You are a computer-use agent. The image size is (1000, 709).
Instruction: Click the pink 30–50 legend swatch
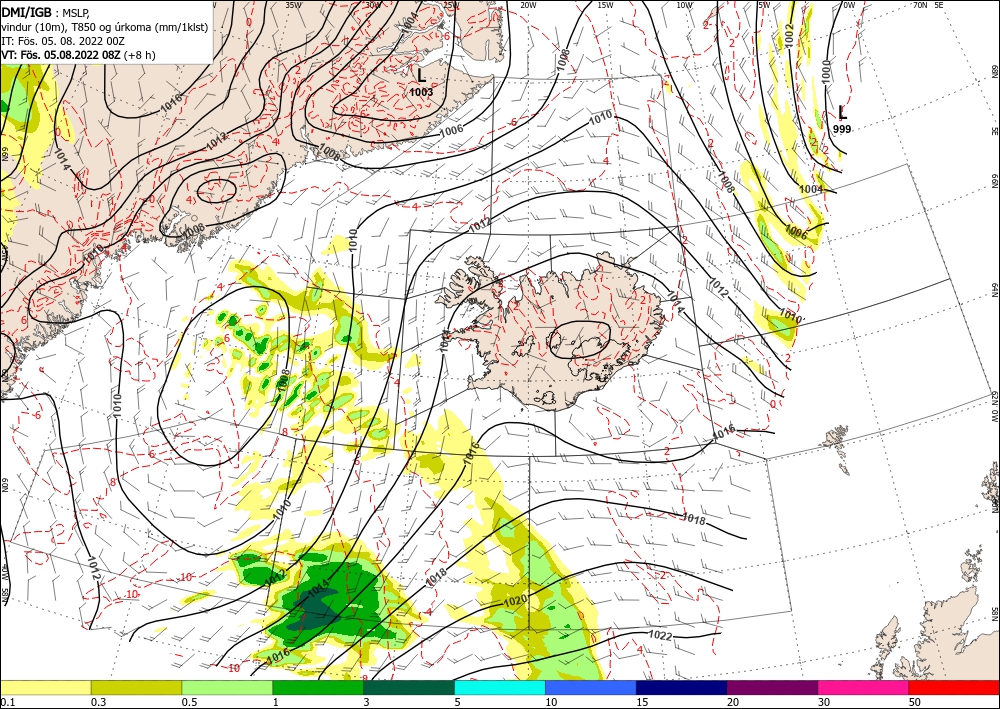pos(864,687)
